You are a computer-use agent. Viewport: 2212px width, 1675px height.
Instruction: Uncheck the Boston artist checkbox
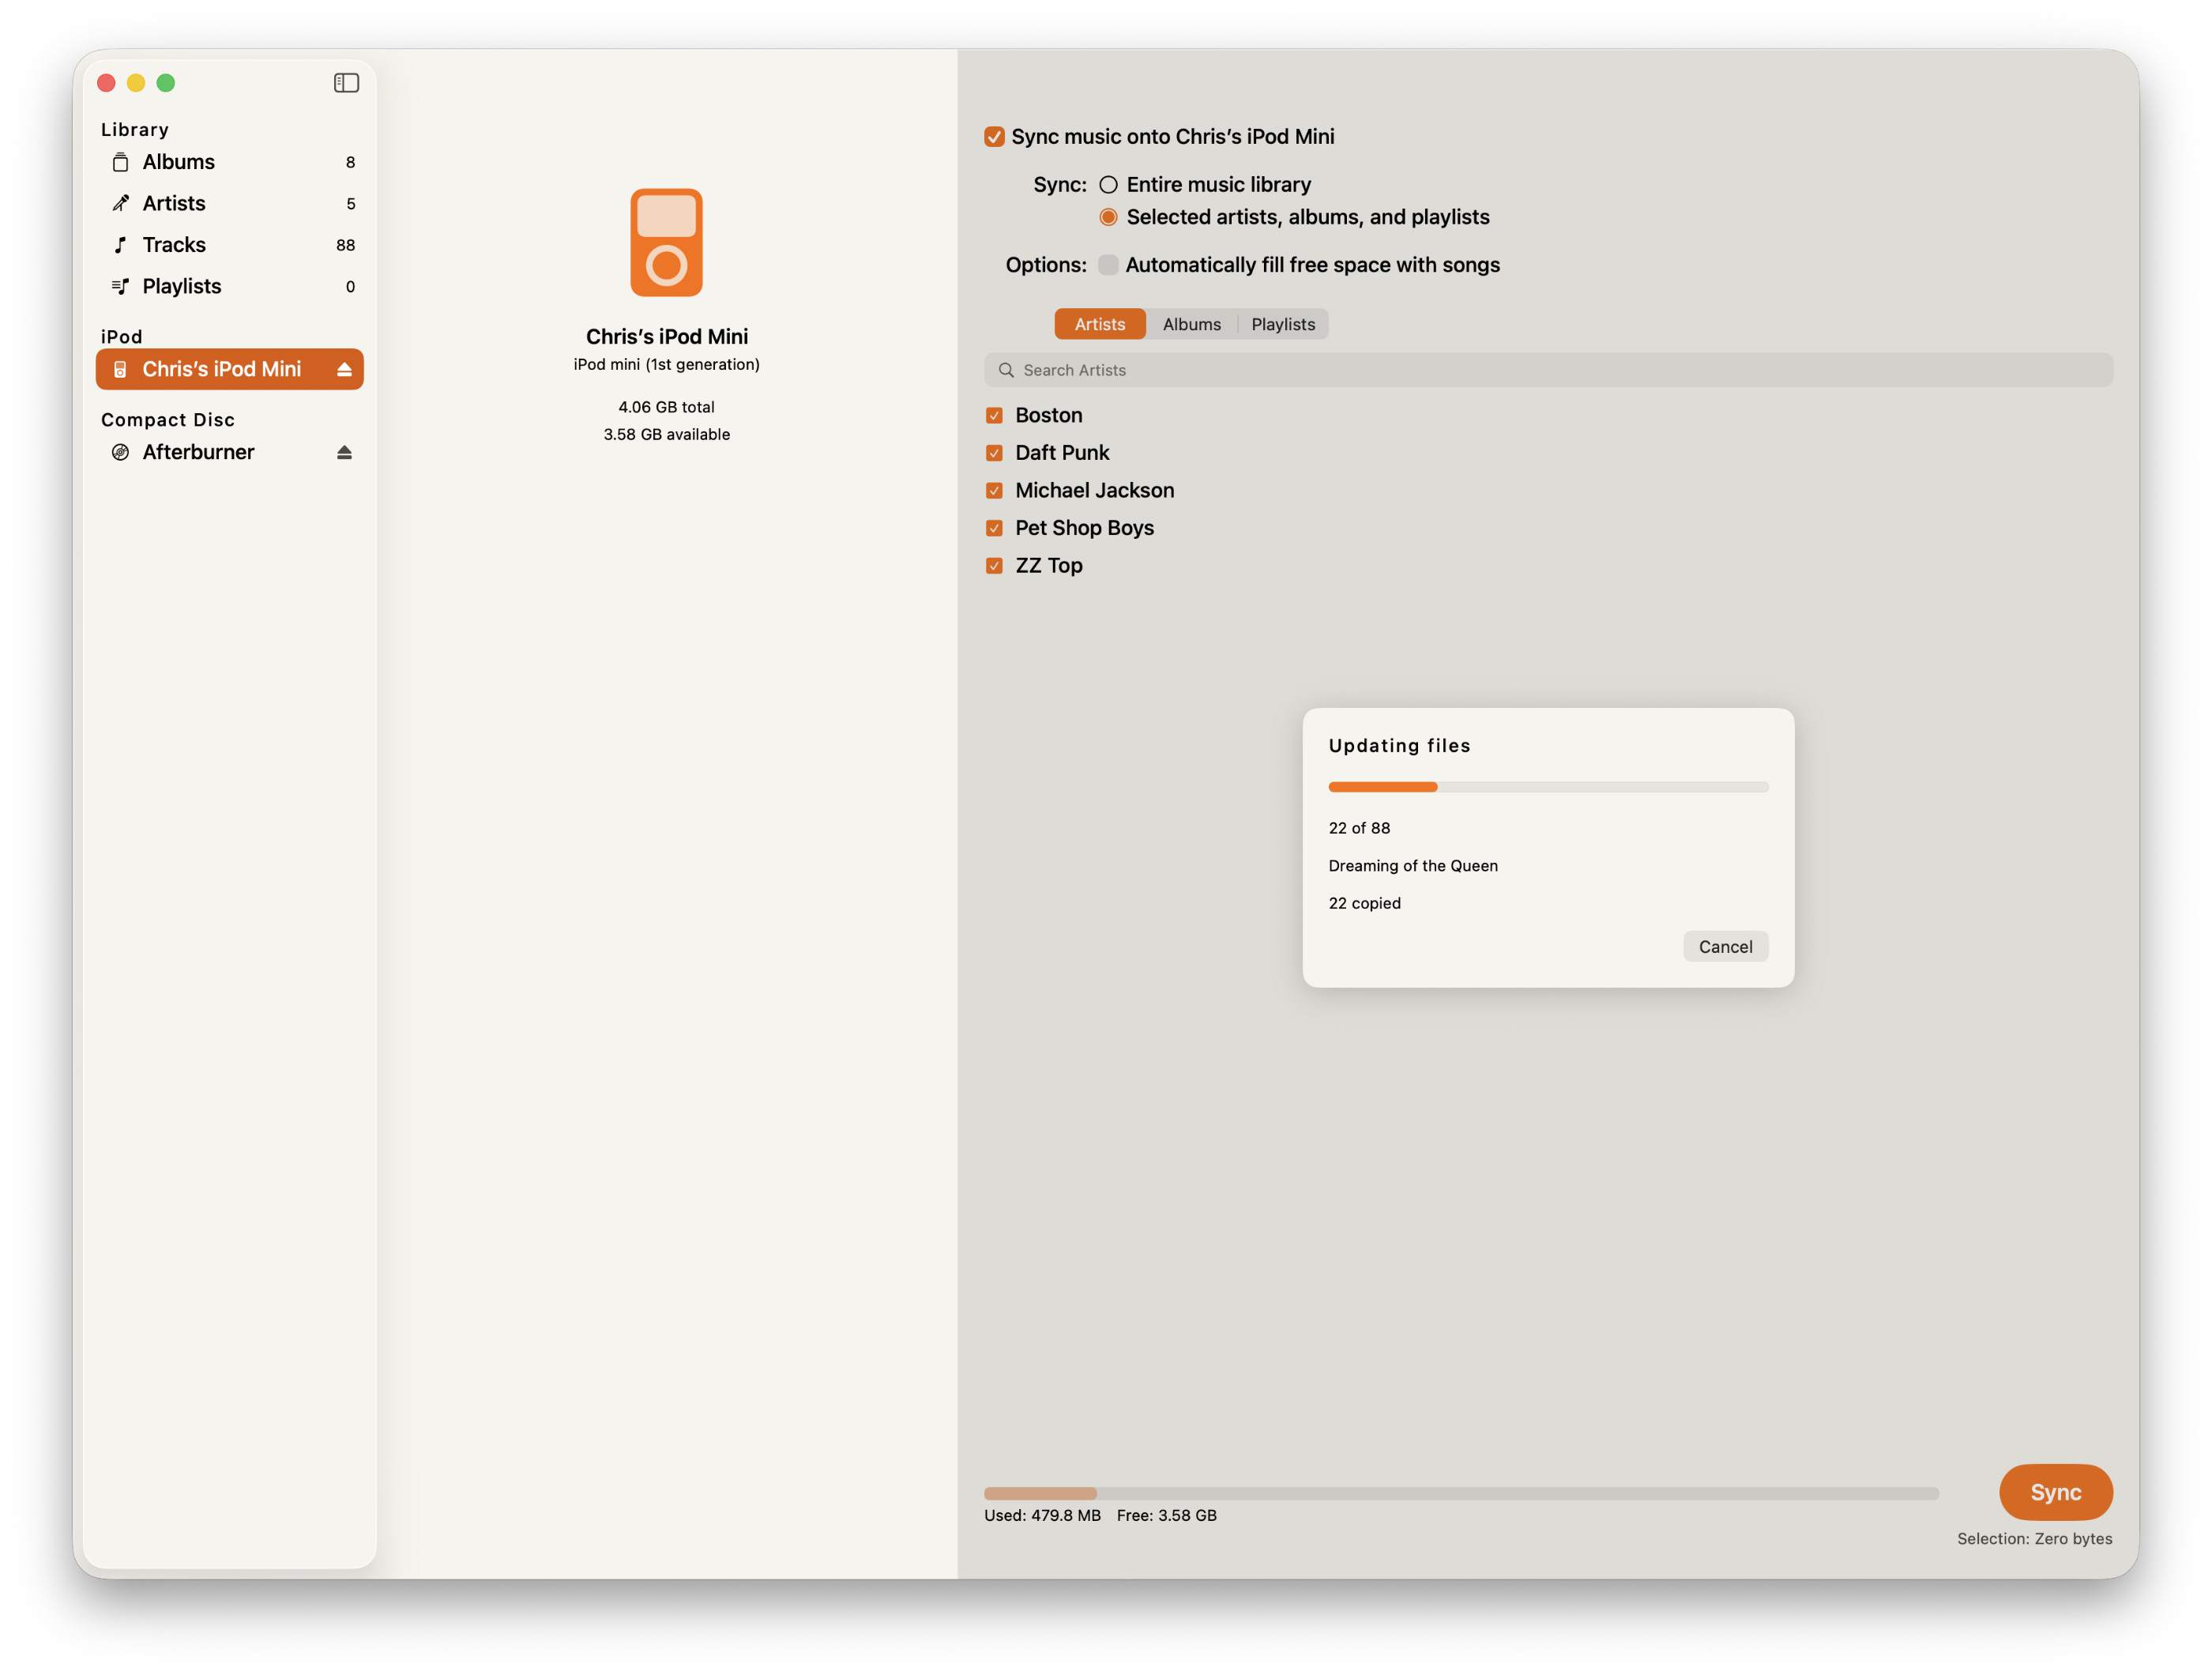pos(994,415)
